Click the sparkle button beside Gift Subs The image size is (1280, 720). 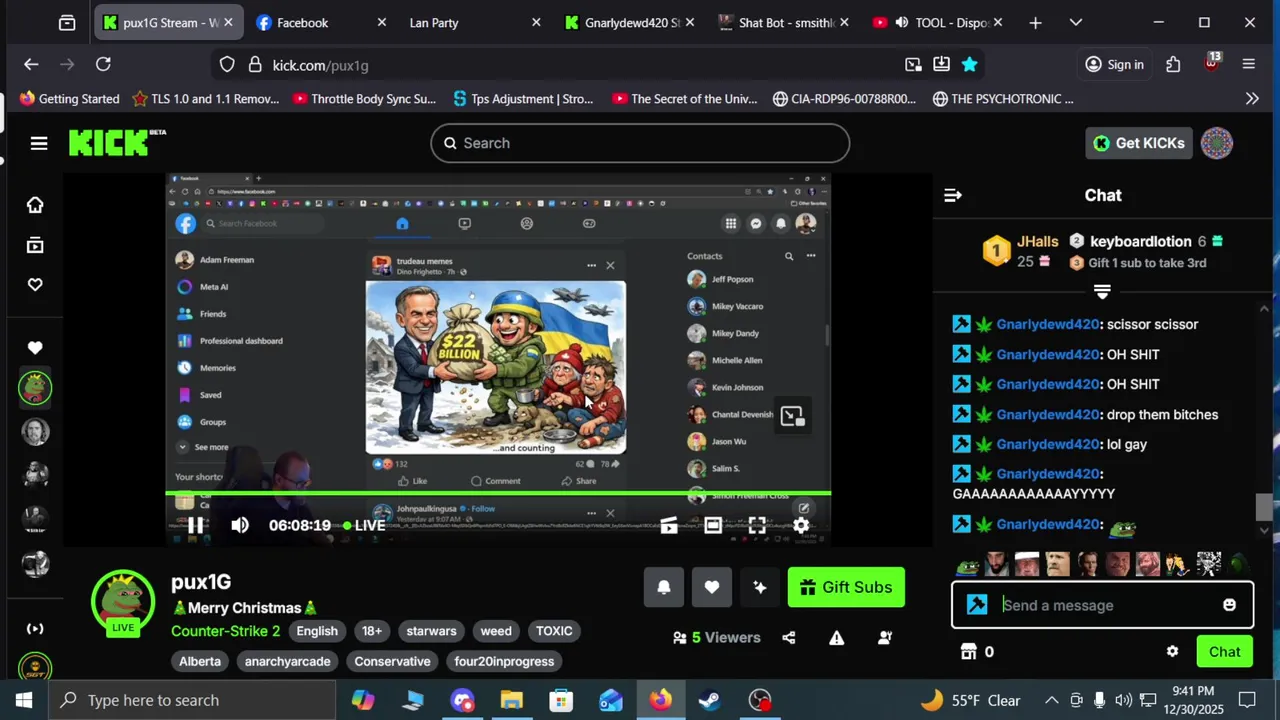(x=760, y=587)
